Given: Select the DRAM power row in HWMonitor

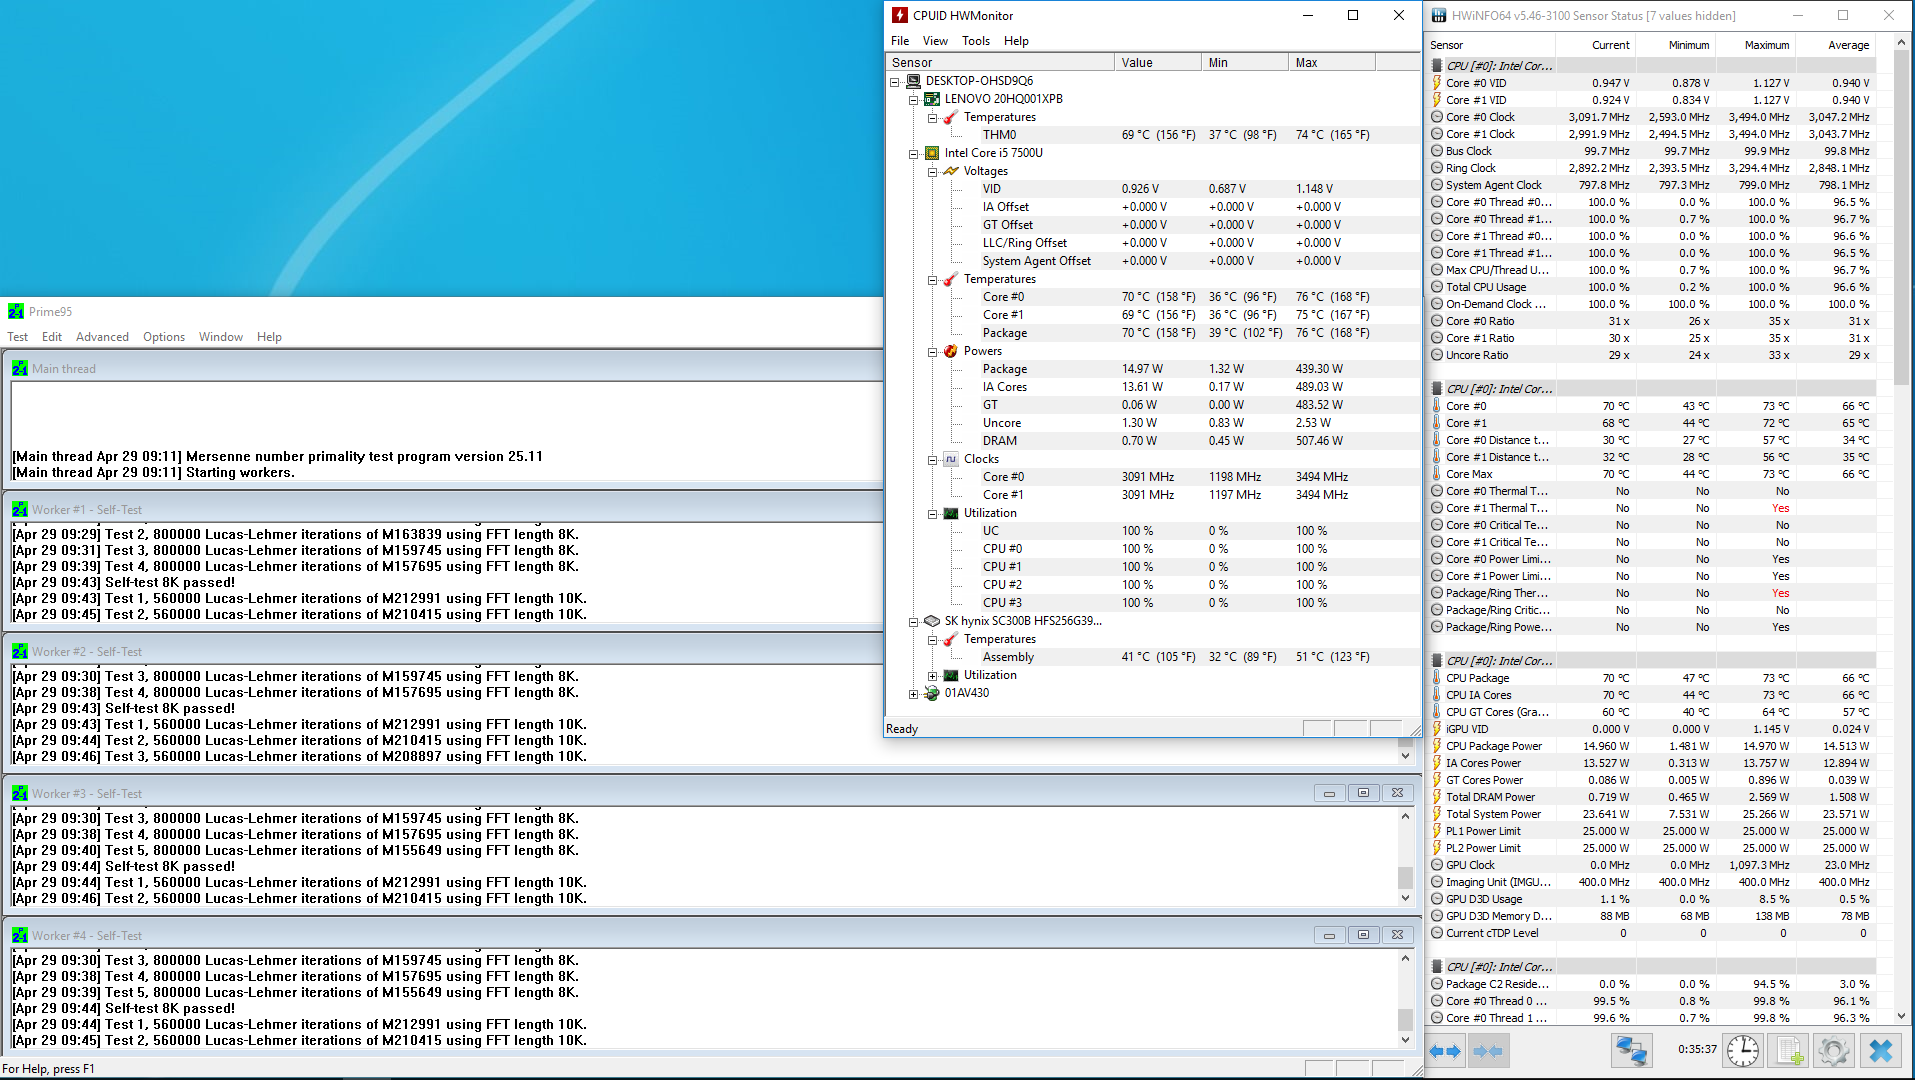Looking at the screenshot, I should point(1152,441).
